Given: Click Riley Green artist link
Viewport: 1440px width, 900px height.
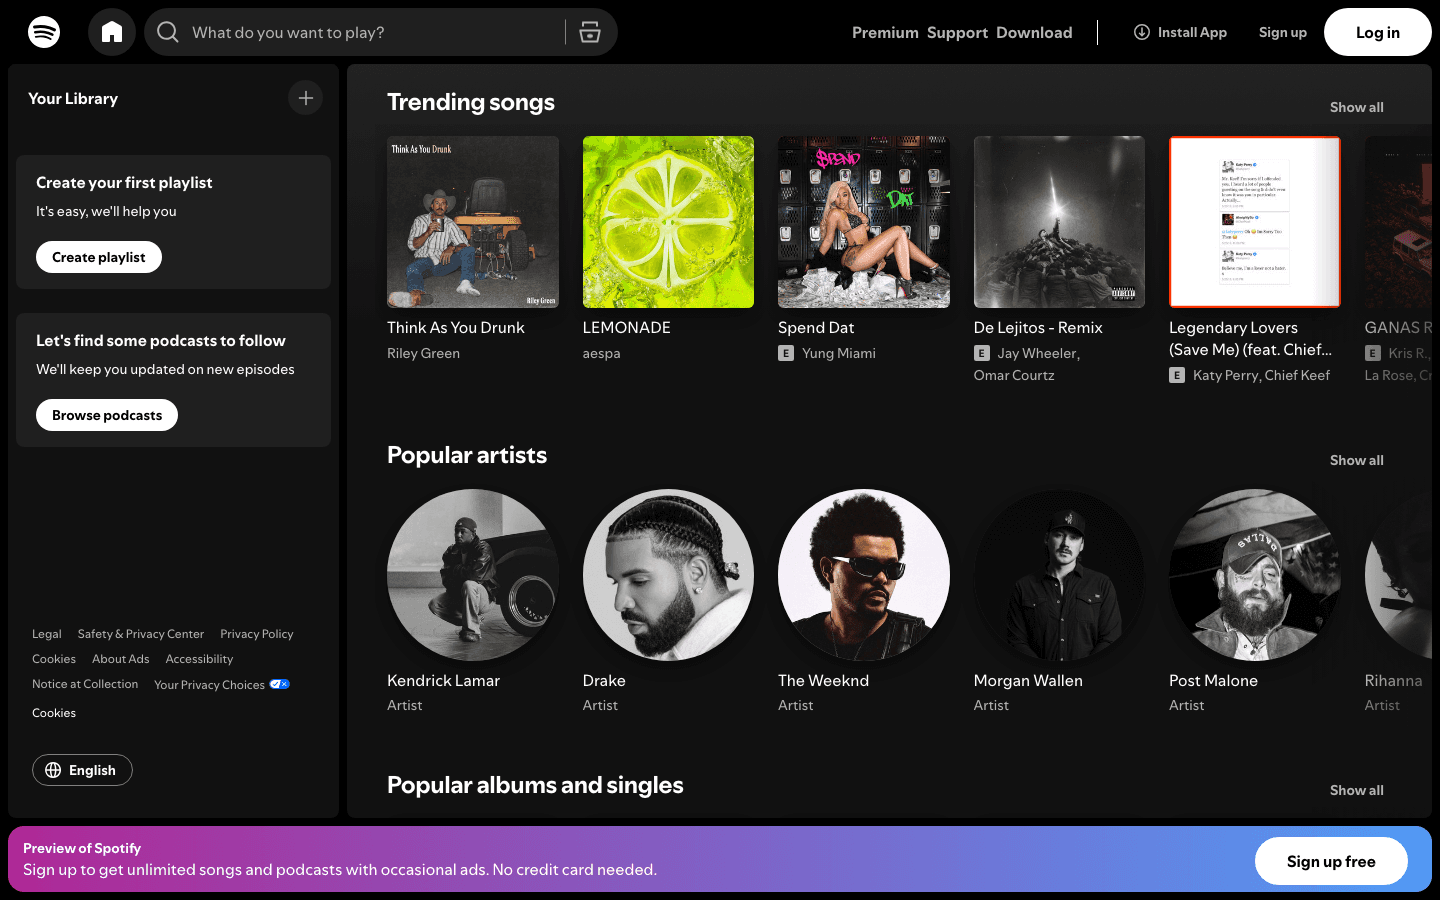Looking at the screenshot, I should point(423,353).
